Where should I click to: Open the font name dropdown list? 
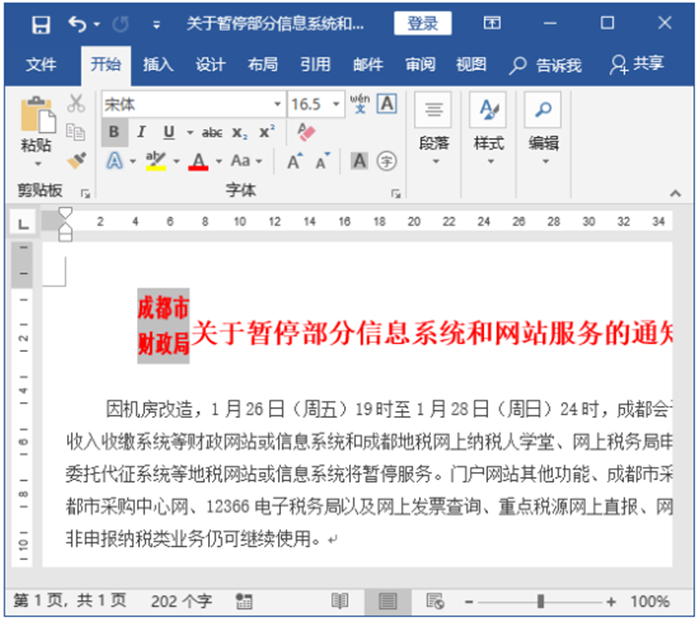point(278,104)
